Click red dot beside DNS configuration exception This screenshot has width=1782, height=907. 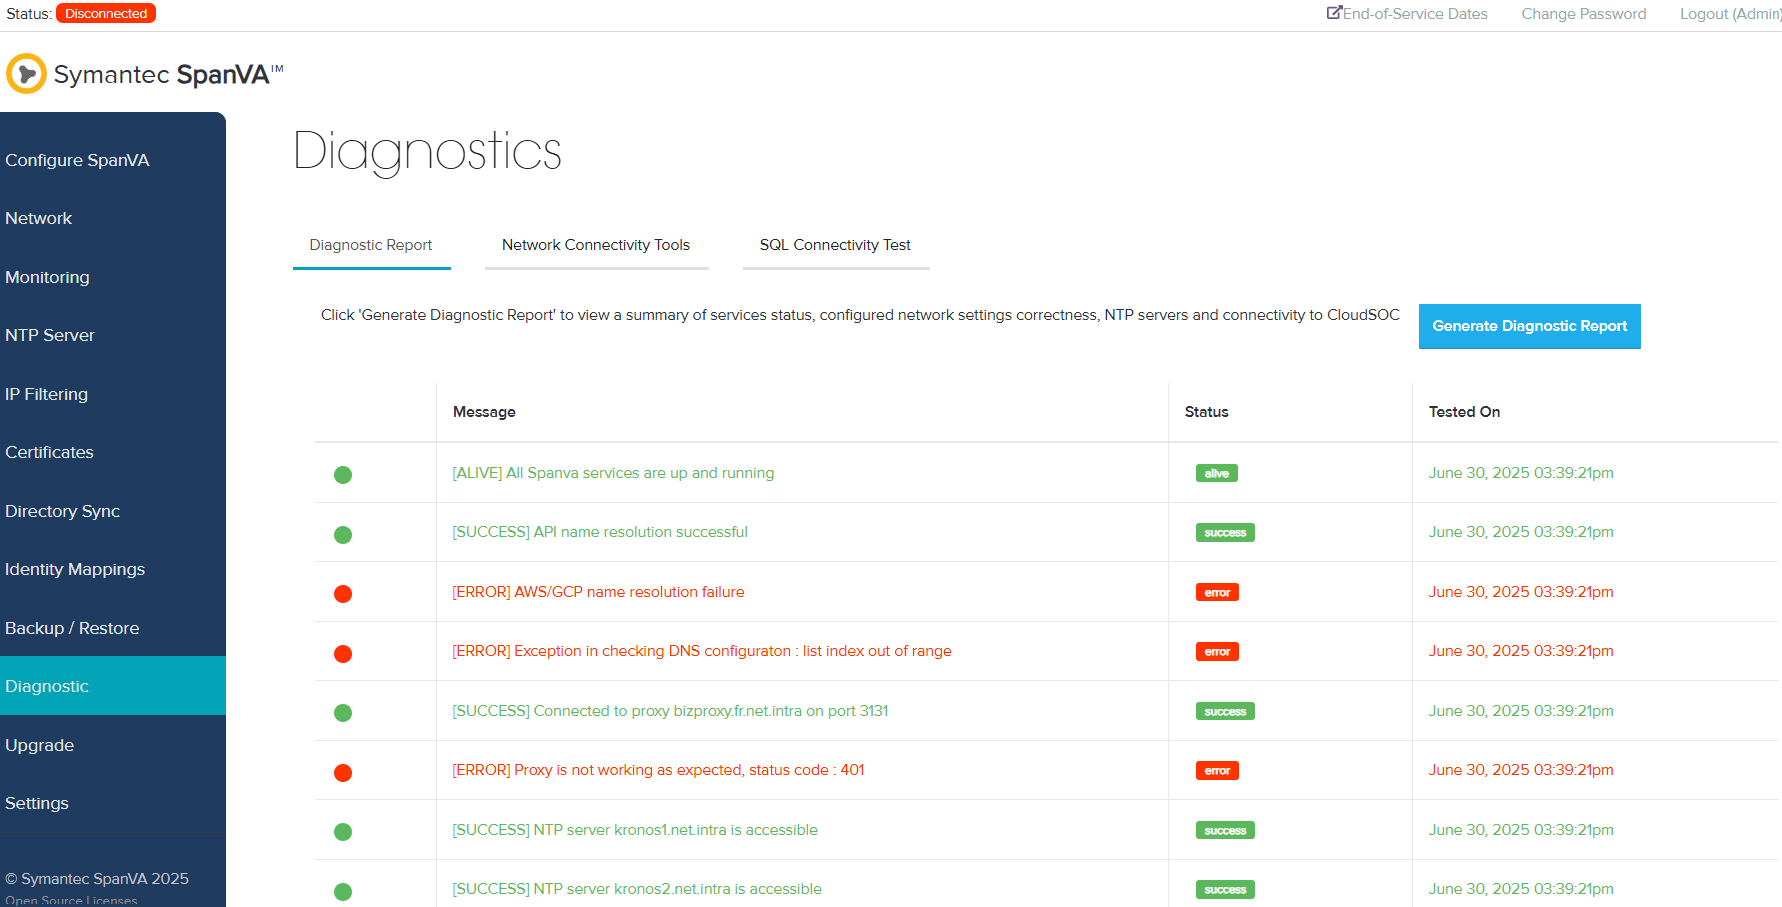[343, 654]
